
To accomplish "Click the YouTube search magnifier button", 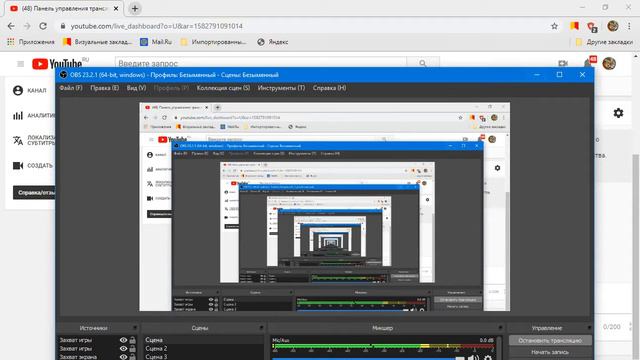I will click(423, 63).
